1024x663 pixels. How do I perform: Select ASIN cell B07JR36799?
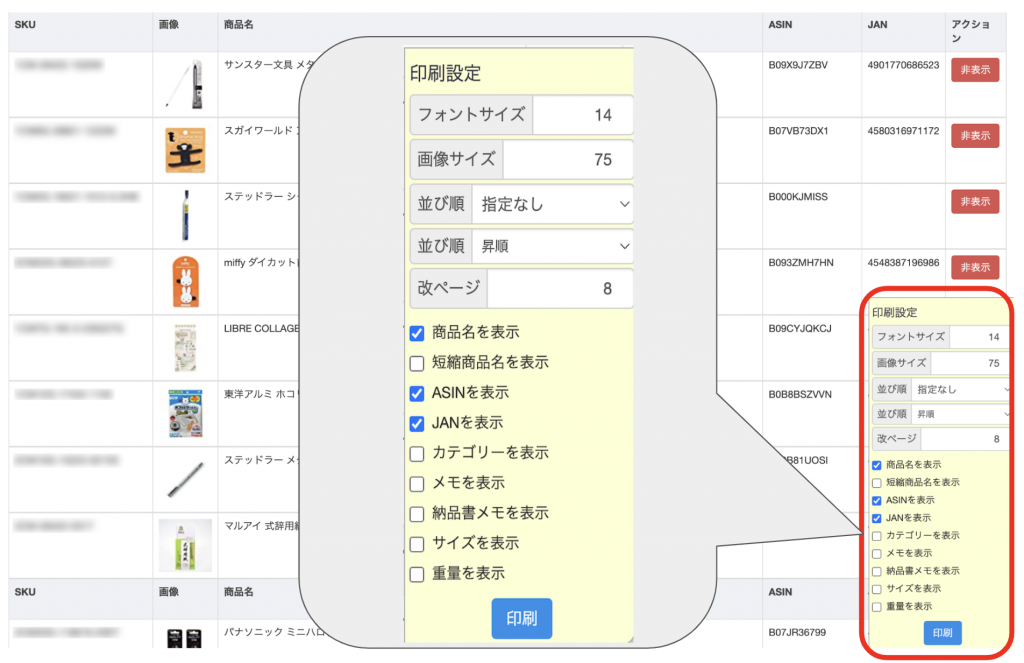coord(797,632)
